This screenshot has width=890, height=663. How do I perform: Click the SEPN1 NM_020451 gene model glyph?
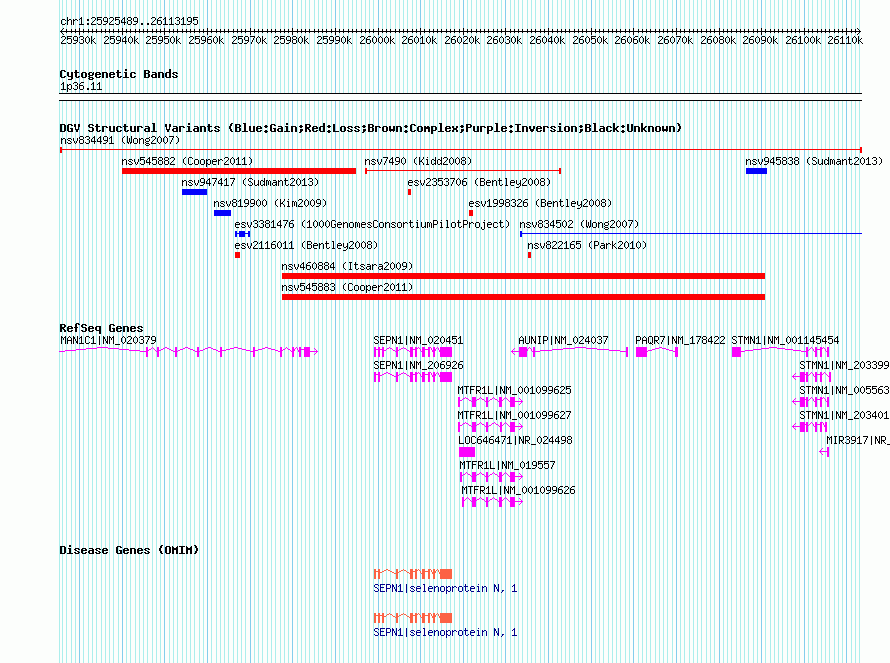pos(413,352)
